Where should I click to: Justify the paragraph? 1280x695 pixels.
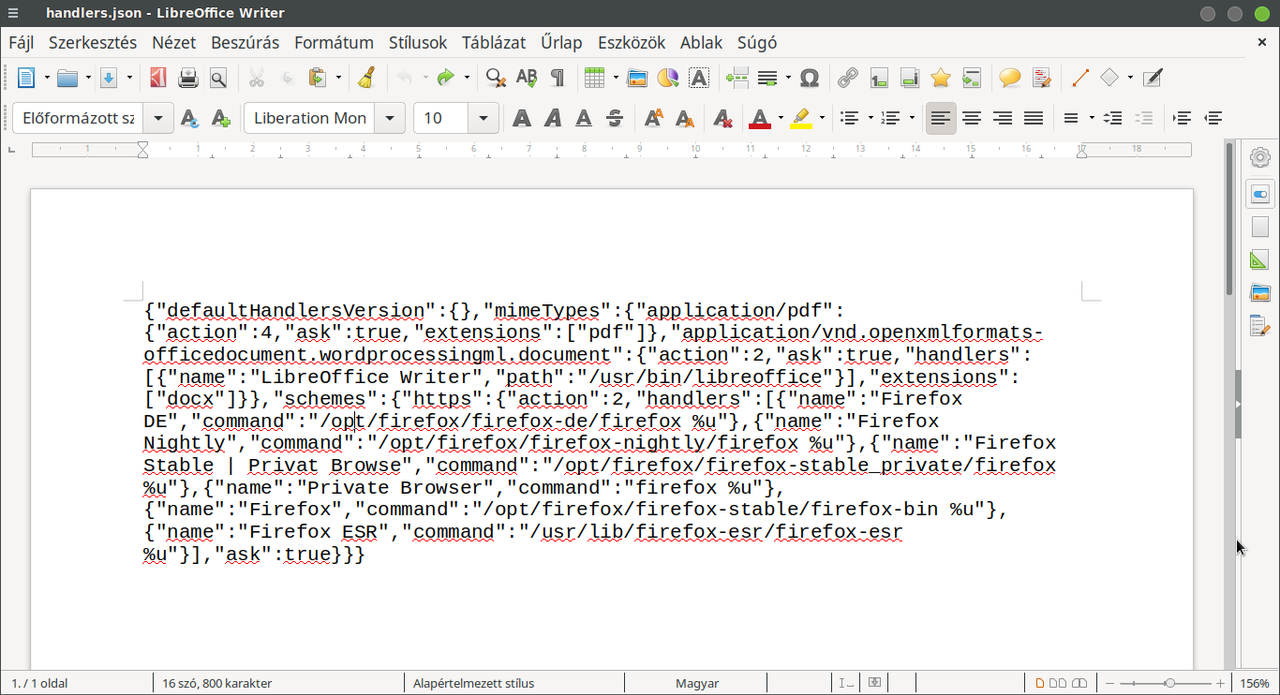1033,118
